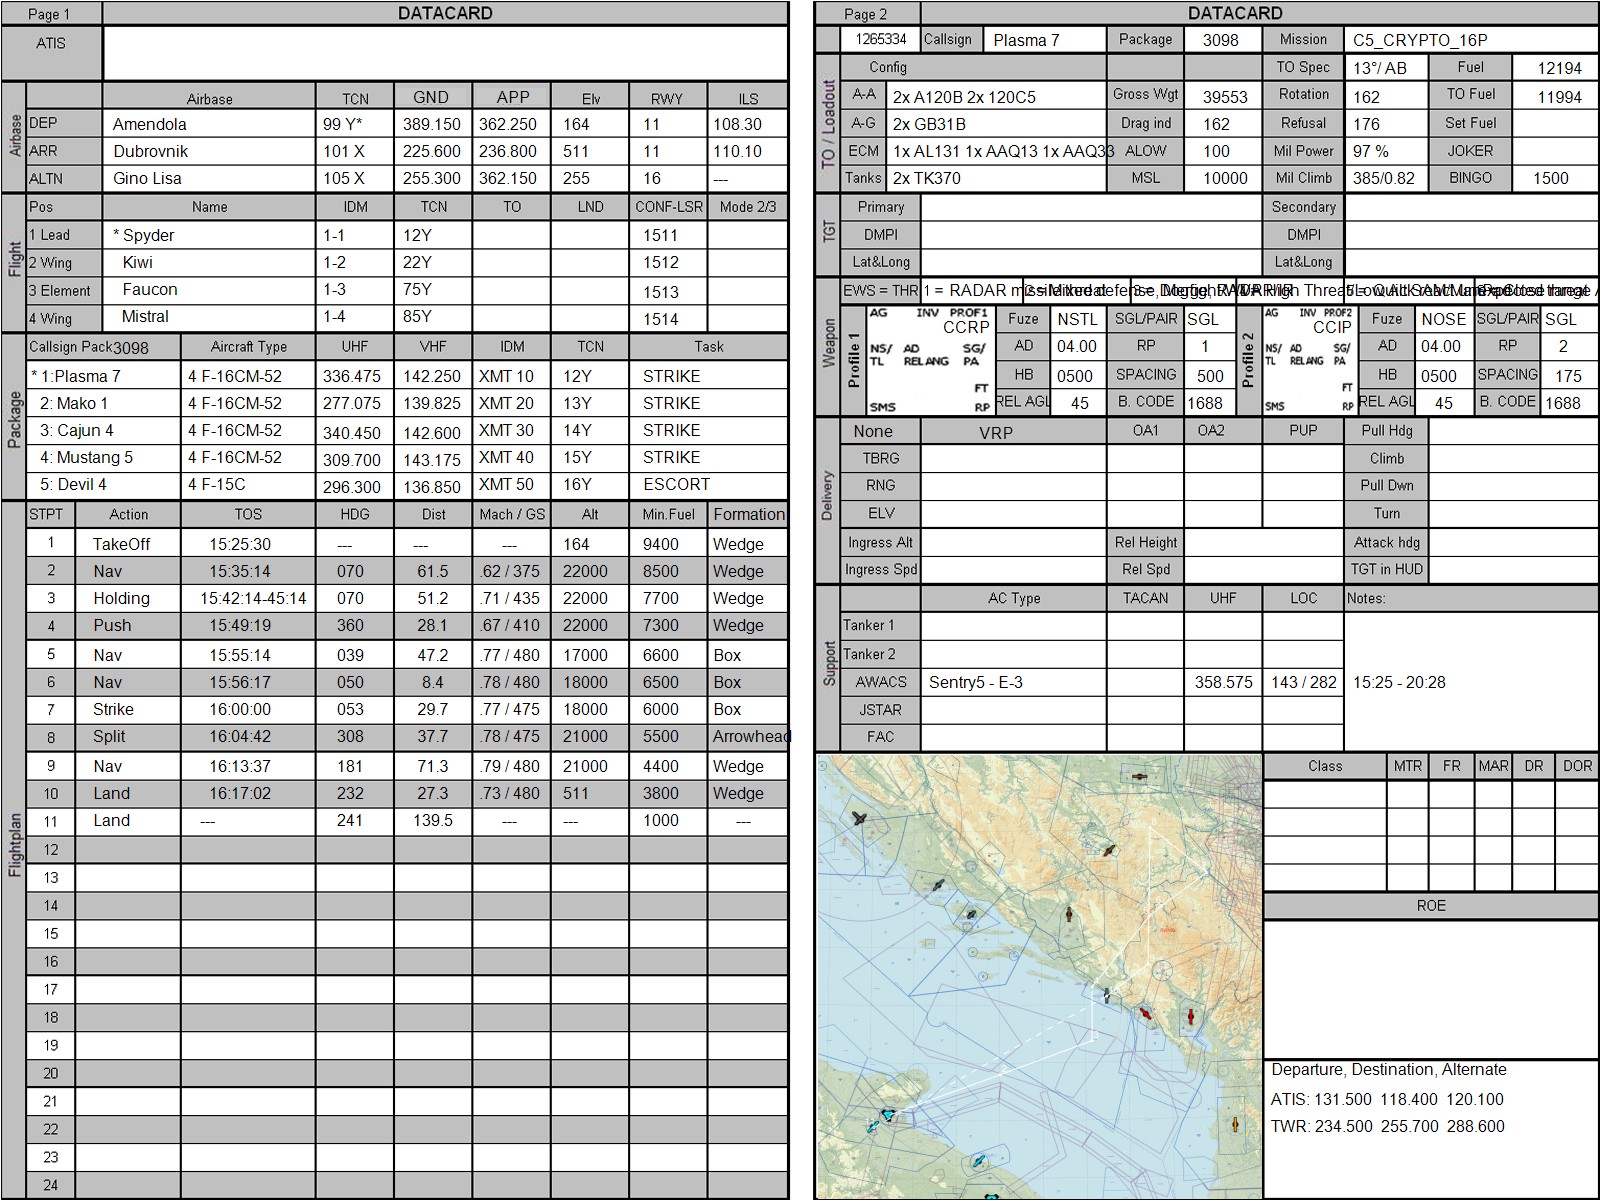
Task: Select CCIP mode in Profile 2 panel
Action: (1332, 327)
